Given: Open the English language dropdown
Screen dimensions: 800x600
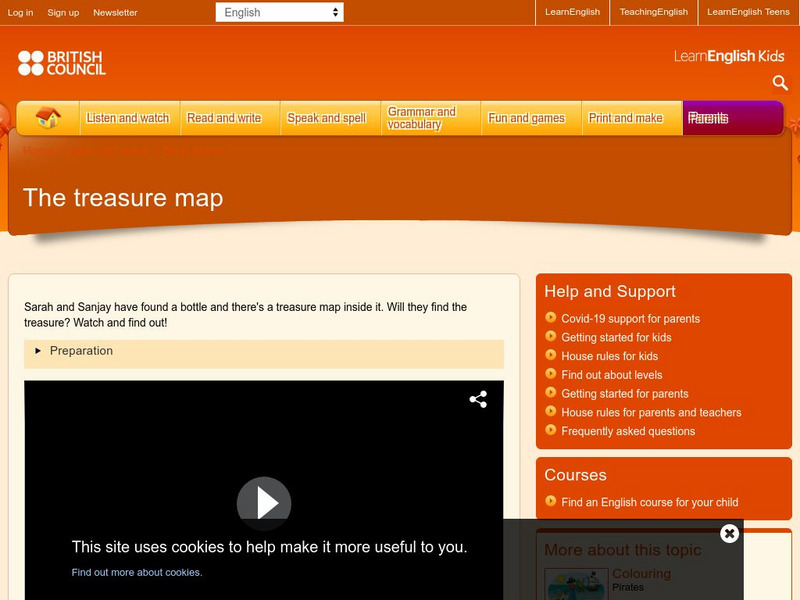Looking at the screenshot, I should pyautogui.click(x=280, y=12).
